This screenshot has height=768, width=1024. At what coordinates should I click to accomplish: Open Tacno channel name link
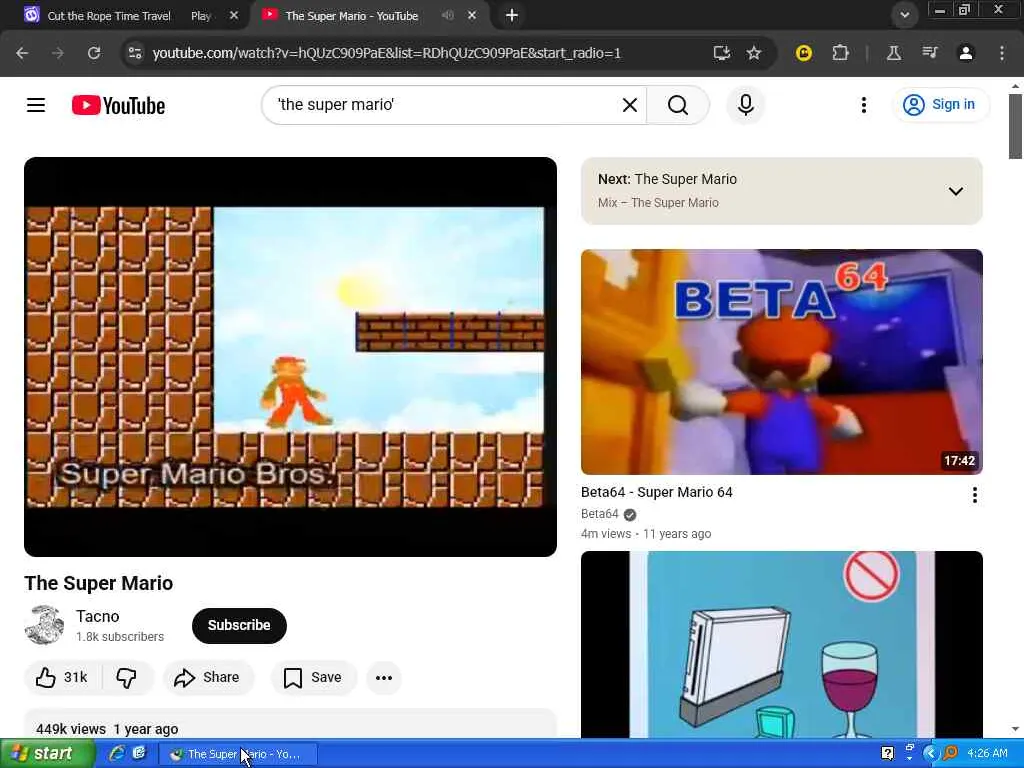click(x=97, y=616)
